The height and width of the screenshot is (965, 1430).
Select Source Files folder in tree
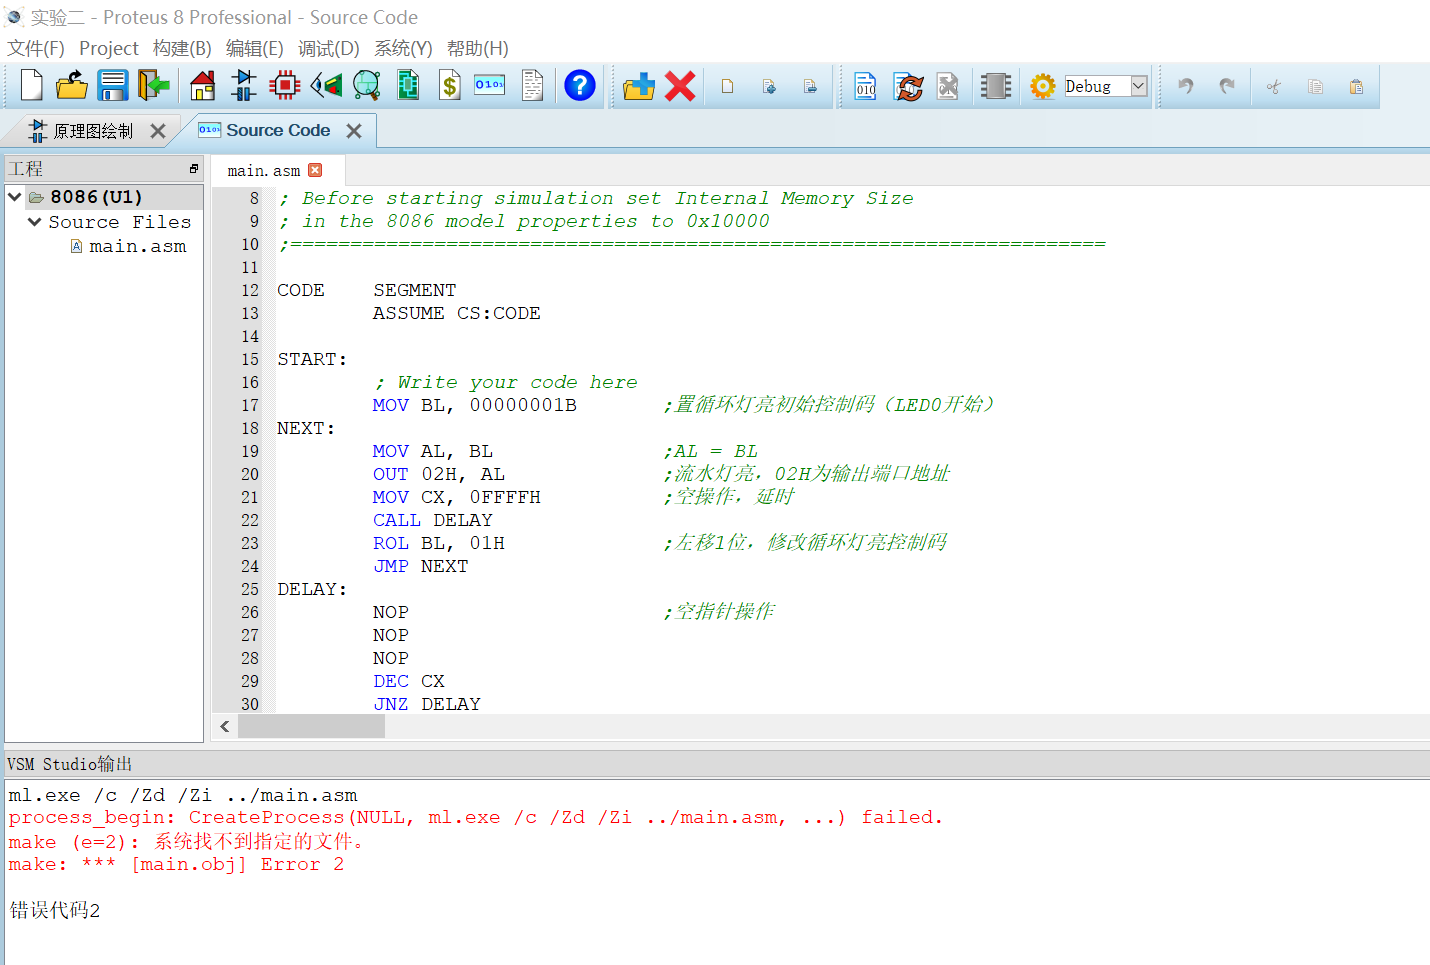coord(120,222)
